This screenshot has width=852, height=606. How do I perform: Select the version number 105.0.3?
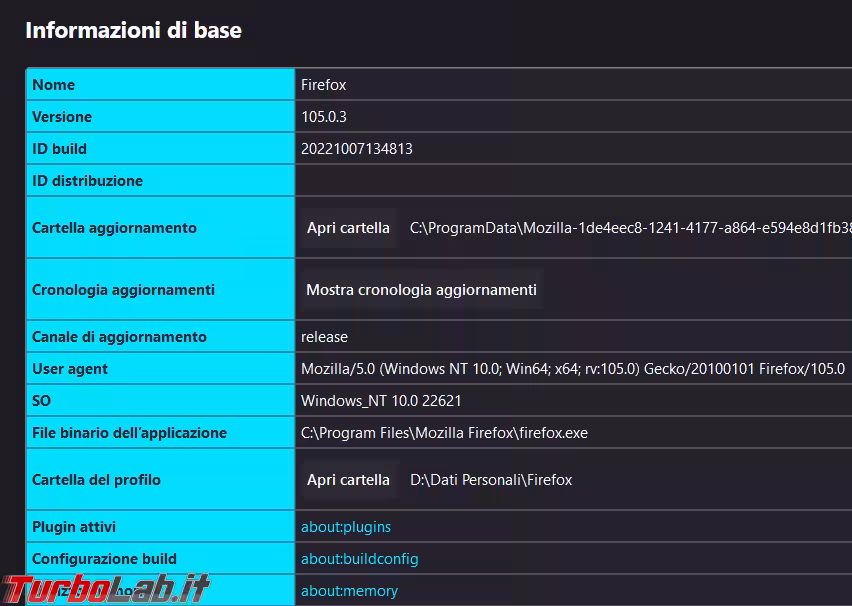pos(324,117)
